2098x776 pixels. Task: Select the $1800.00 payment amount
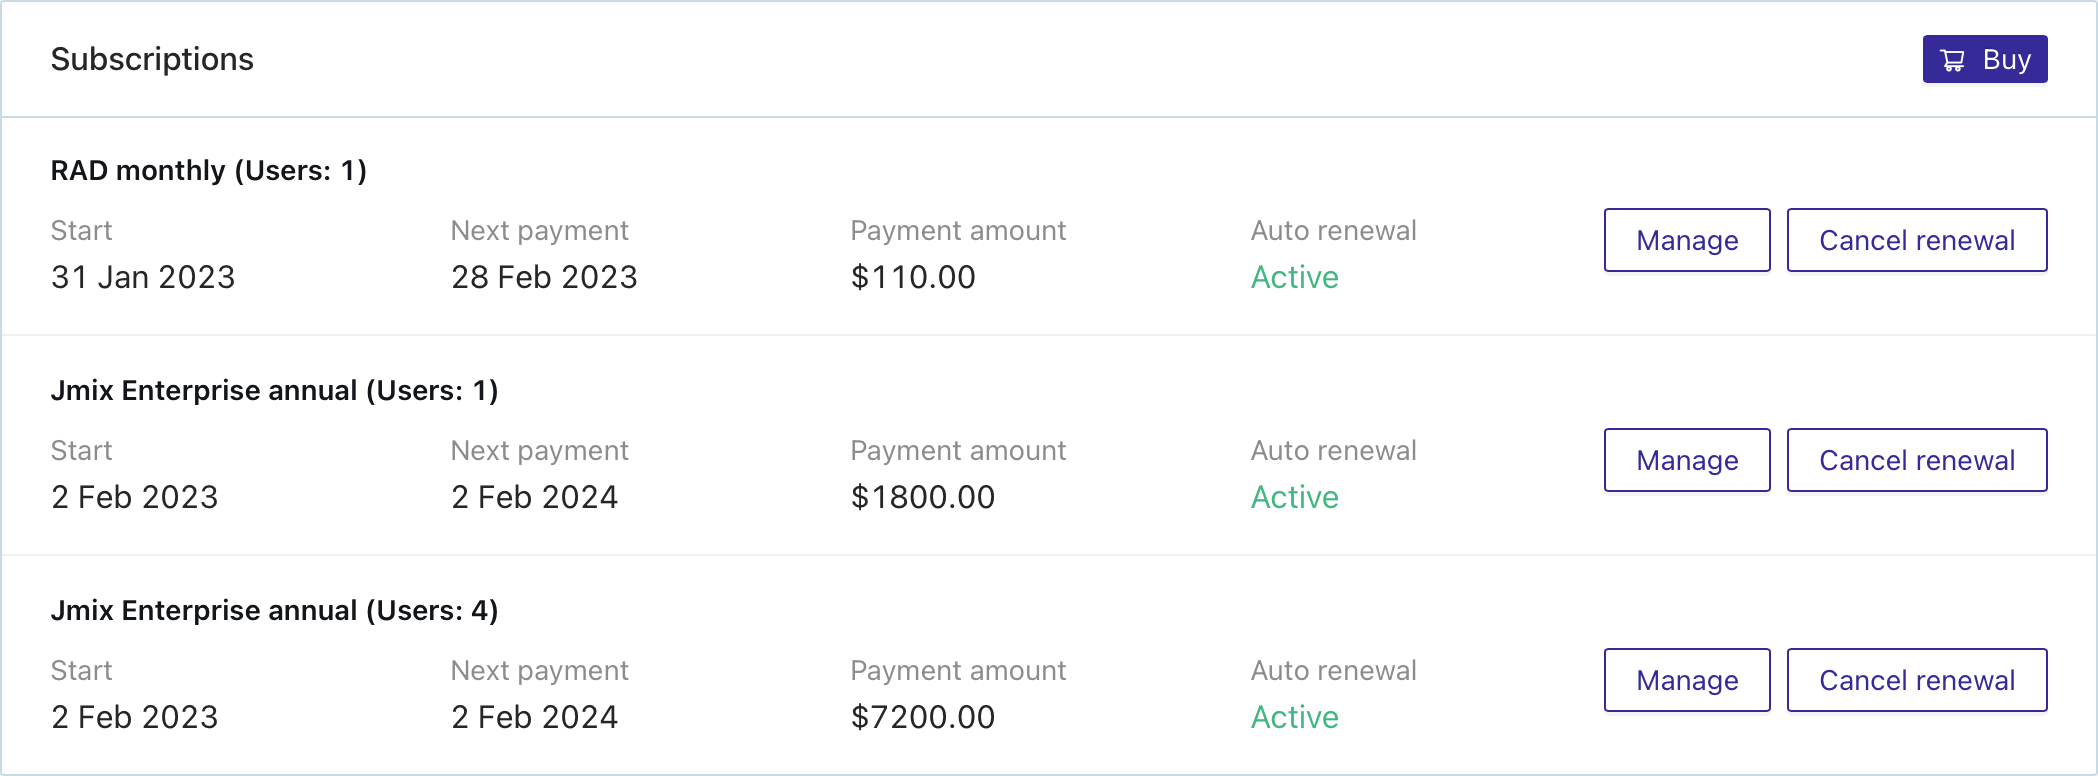pos(922,497)
